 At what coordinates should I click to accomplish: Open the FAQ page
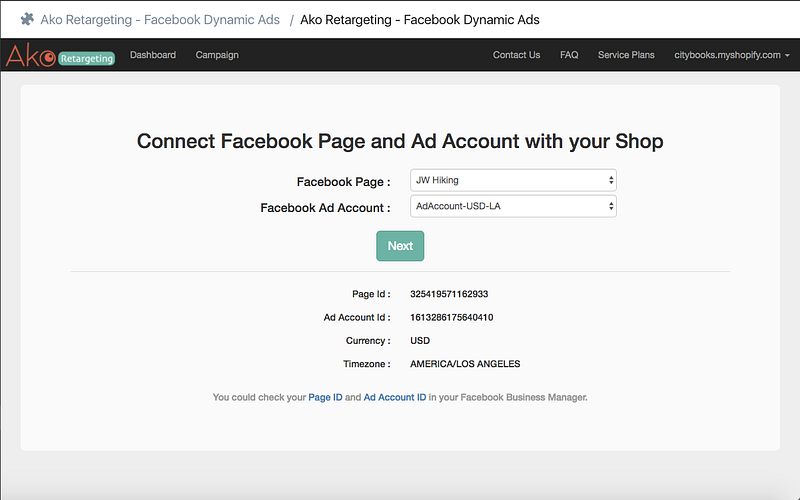(x=569, y=55)
